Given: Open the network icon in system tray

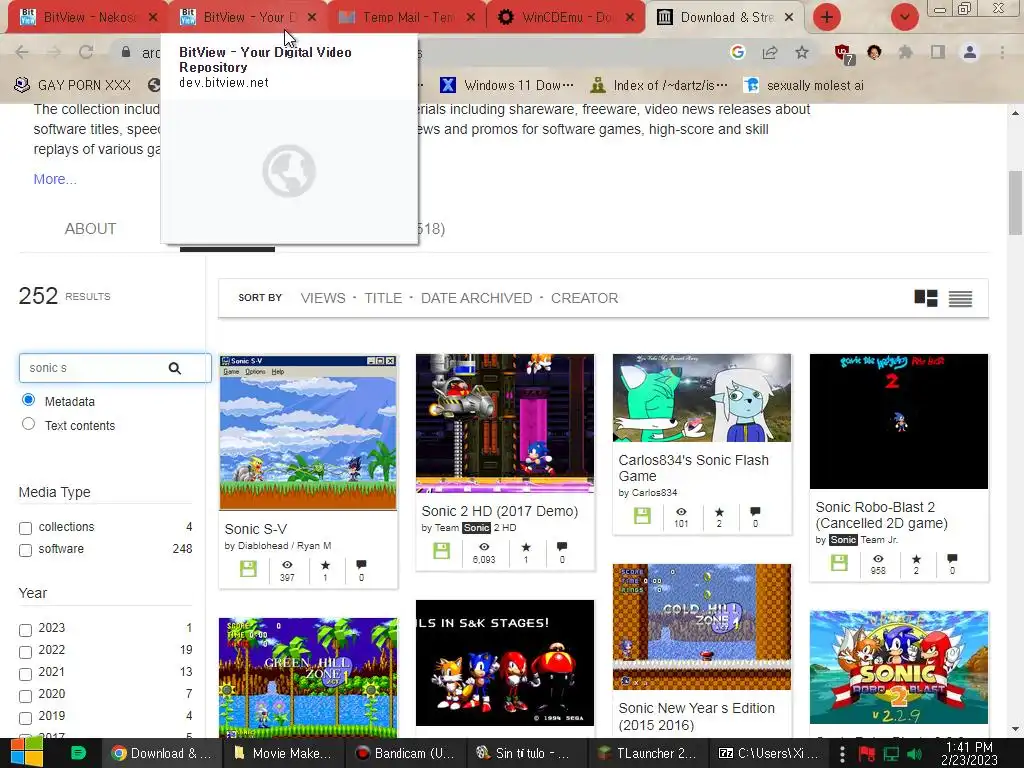Looking at the screenshot, I should coord(891,754).
